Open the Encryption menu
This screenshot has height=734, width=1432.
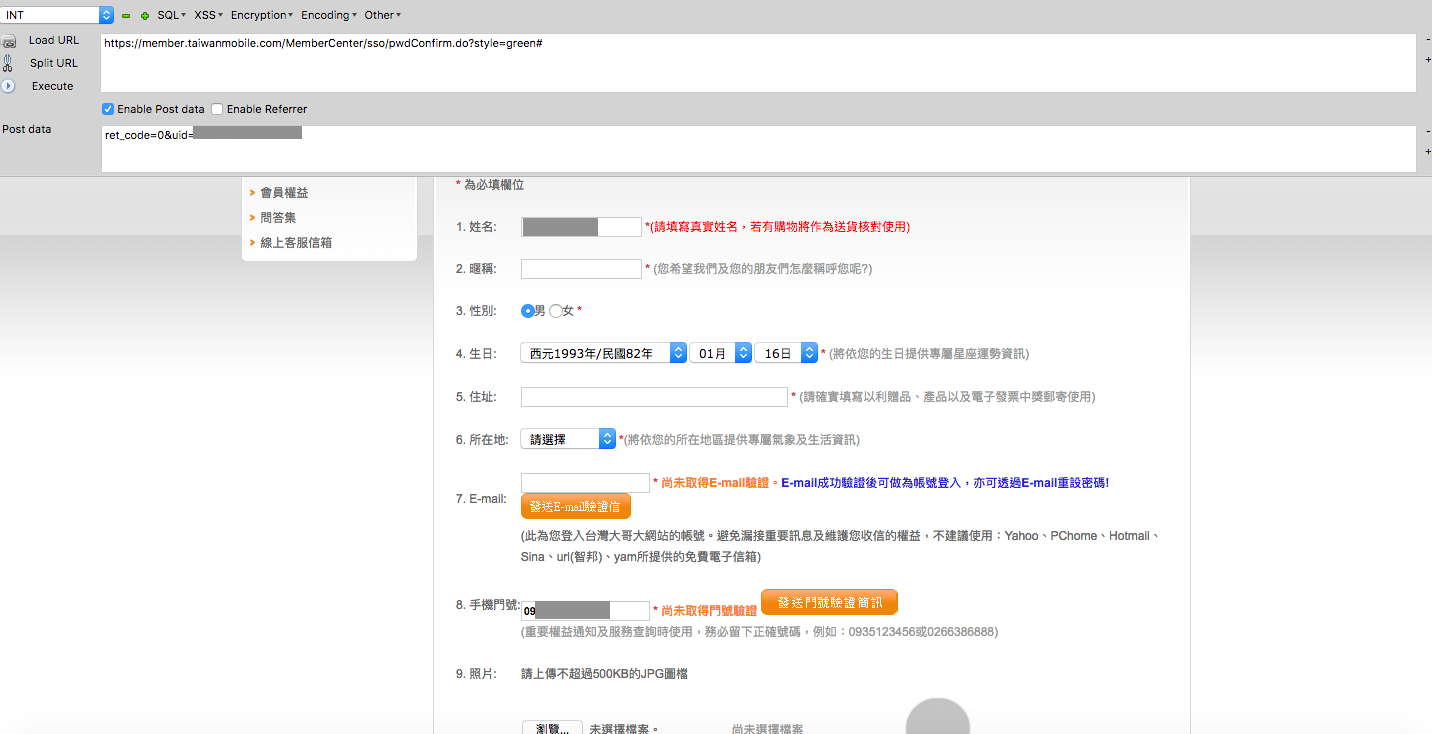point(262,15)
